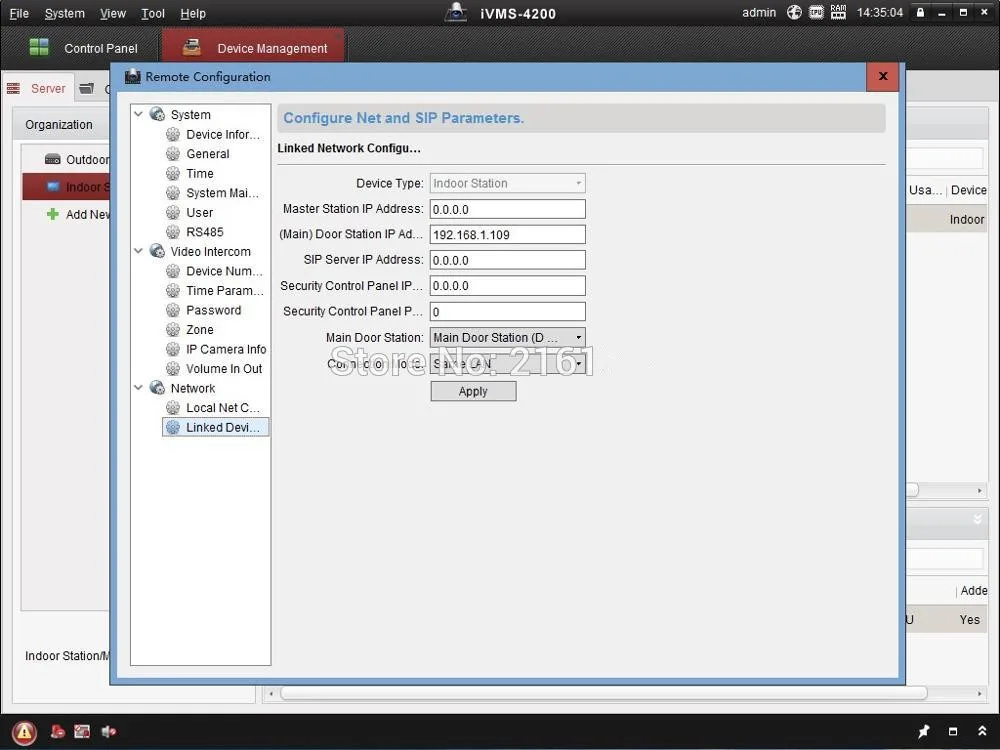The width and height of the screenshot is (1000, 750).
Task: Click the mute sound speaker icon
Action: coord(108,732)
